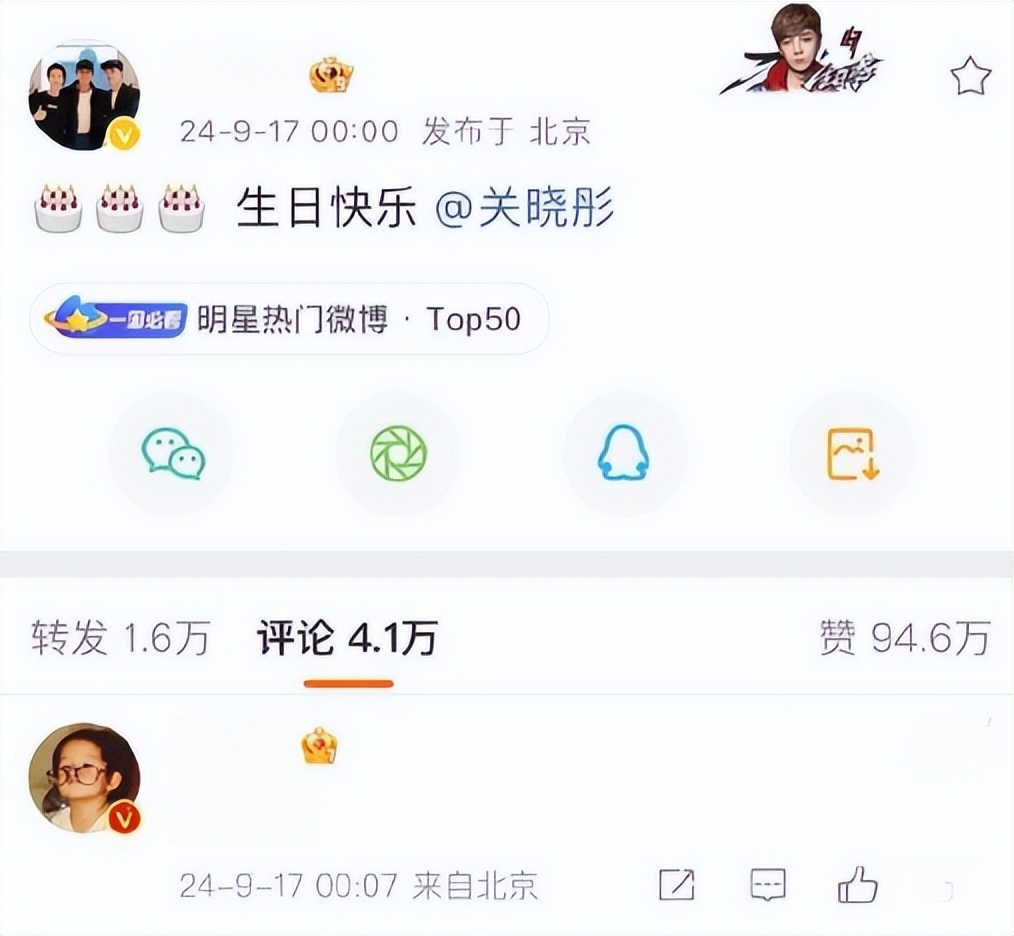The image size is (1014, 936).
Task: Open the 转发 1.6万 reposts tab
Action: pyautogui.click(x=120, y=637)
